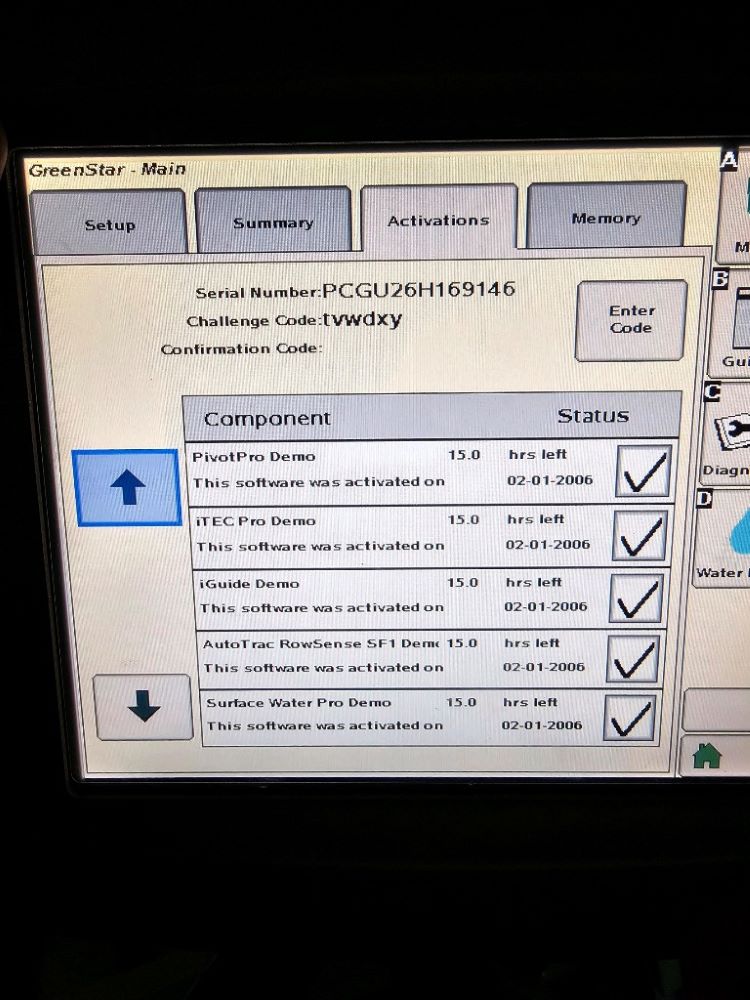Click the blank softkey above the home icon
Screen dimensions: 750x1000
click(x=717, y=710)
